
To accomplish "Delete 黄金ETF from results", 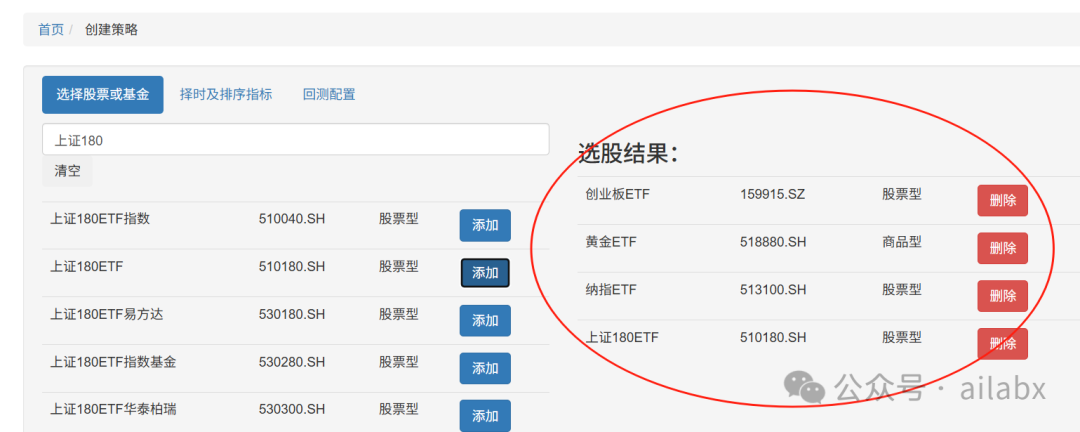I will tap(1002, 248).
